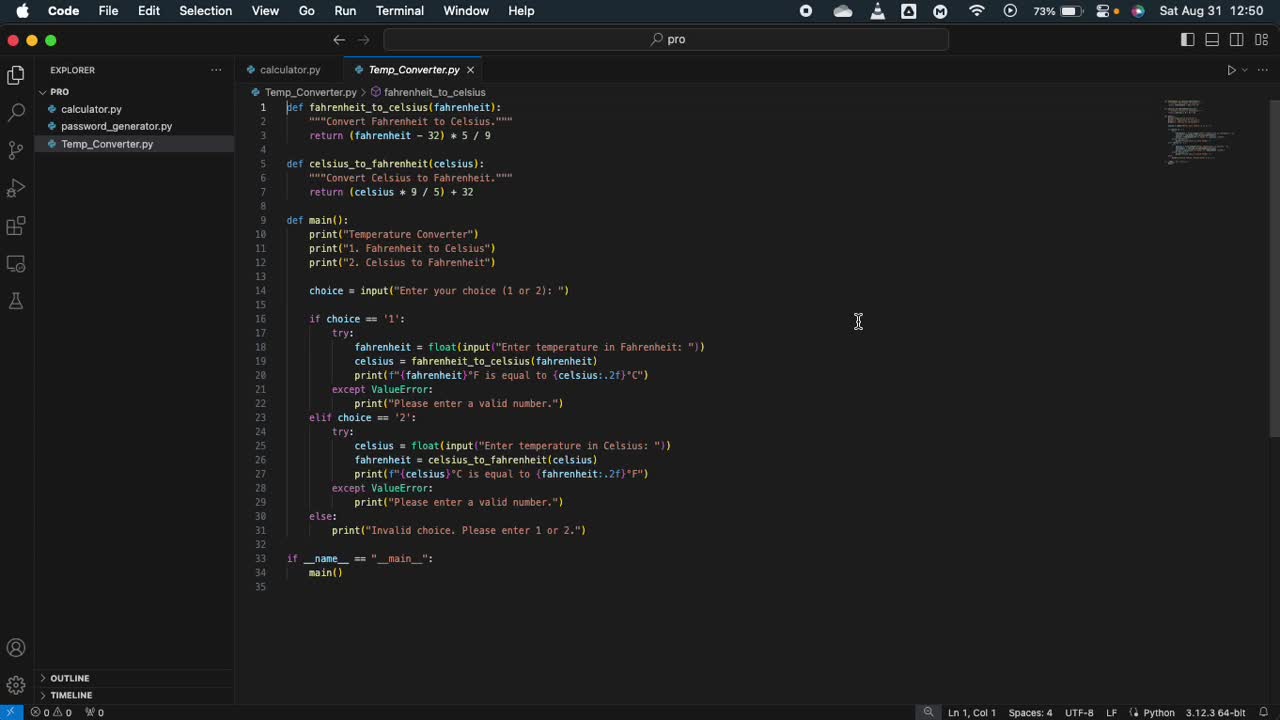Expand the OUTLINE section
The height and width of the screenshot is (720, 1280).
(x=69, y=678)
